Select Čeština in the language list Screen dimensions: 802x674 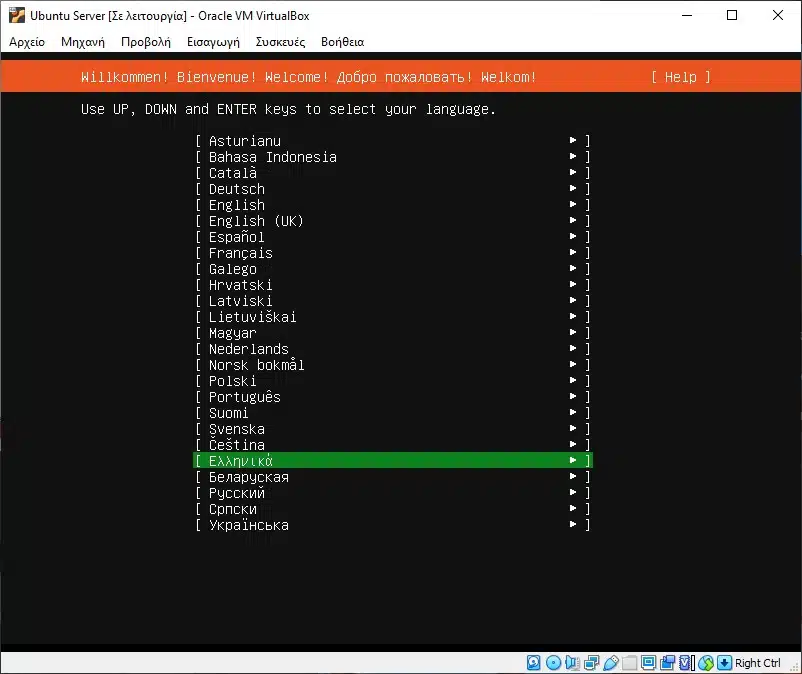(x=393, y=445)
